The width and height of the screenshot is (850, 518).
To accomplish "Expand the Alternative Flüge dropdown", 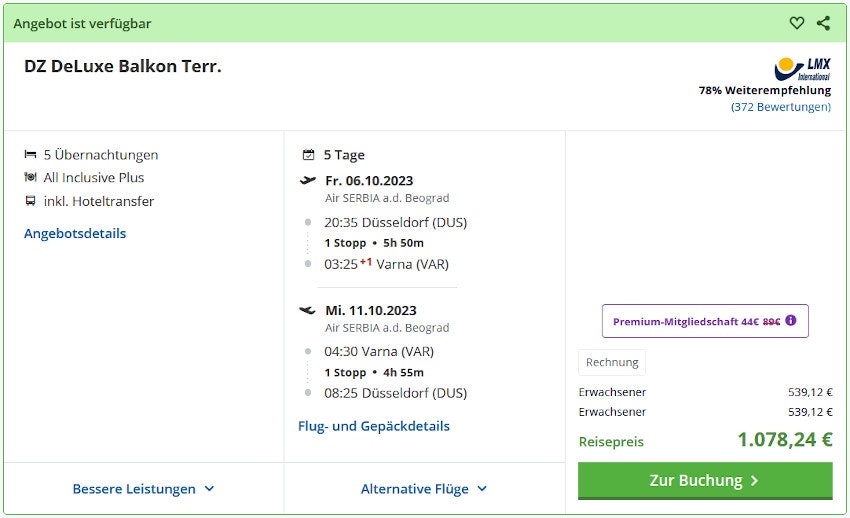I will point(424,489).
